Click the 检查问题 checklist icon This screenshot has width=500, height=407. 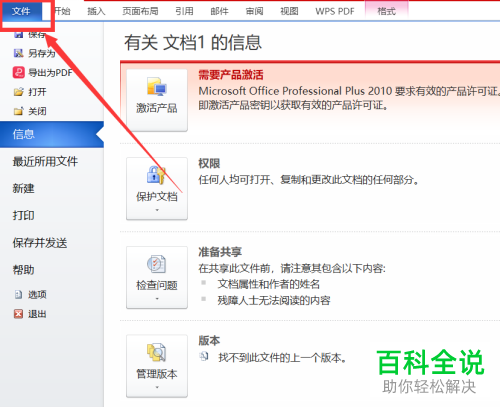coord(156,264)
